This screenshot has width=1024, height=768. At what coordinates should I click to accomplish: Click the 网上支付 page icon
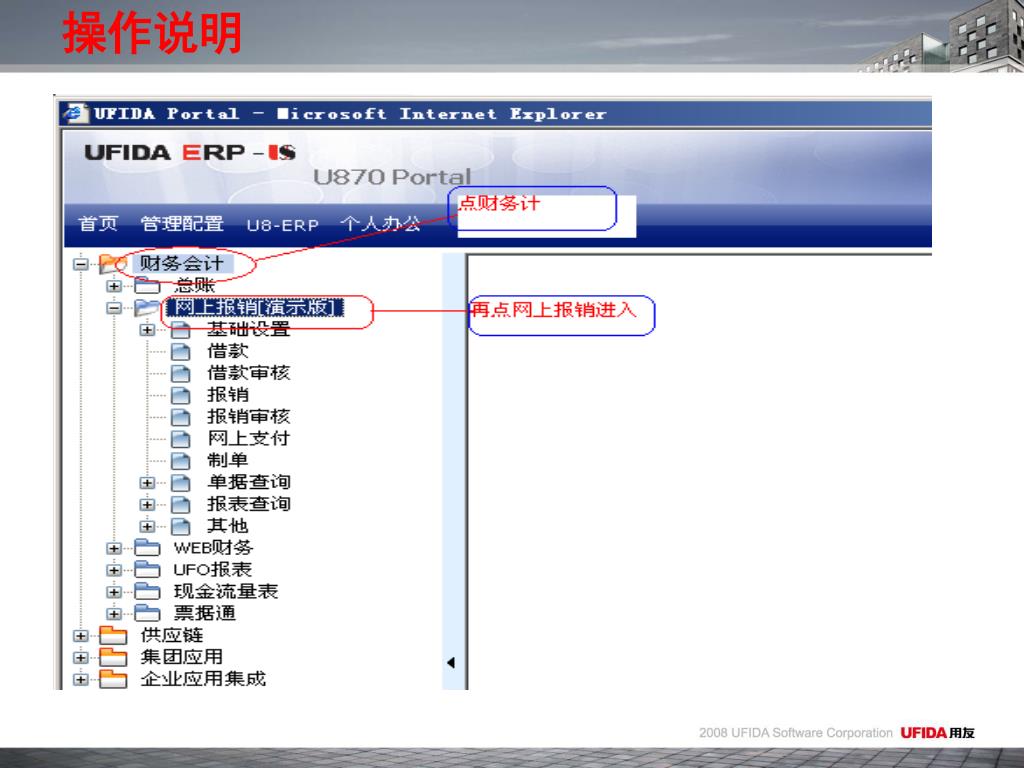pos(180,440)
